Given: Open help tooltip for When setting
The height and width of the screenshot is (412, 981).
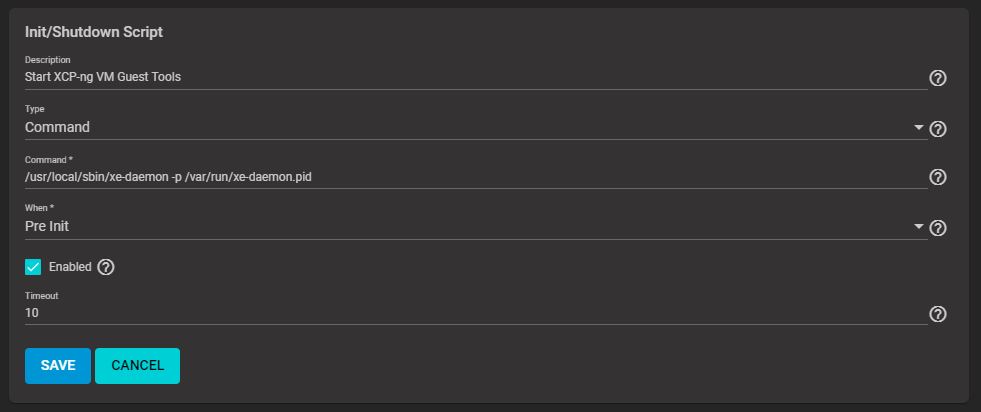Looking at the screenshot, I should [937, 228].
